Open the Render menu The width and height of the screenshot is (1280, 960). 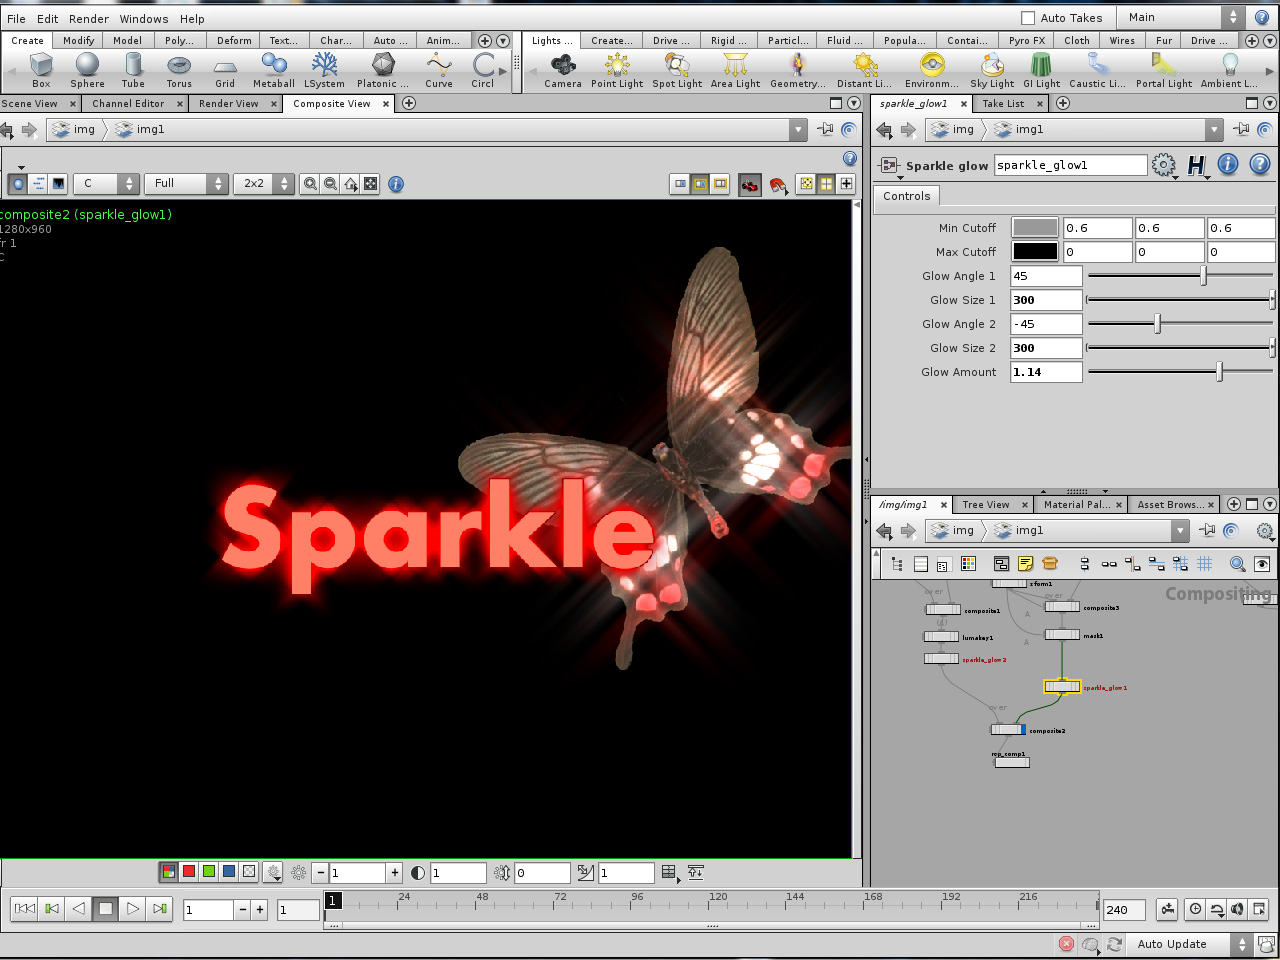88,18
